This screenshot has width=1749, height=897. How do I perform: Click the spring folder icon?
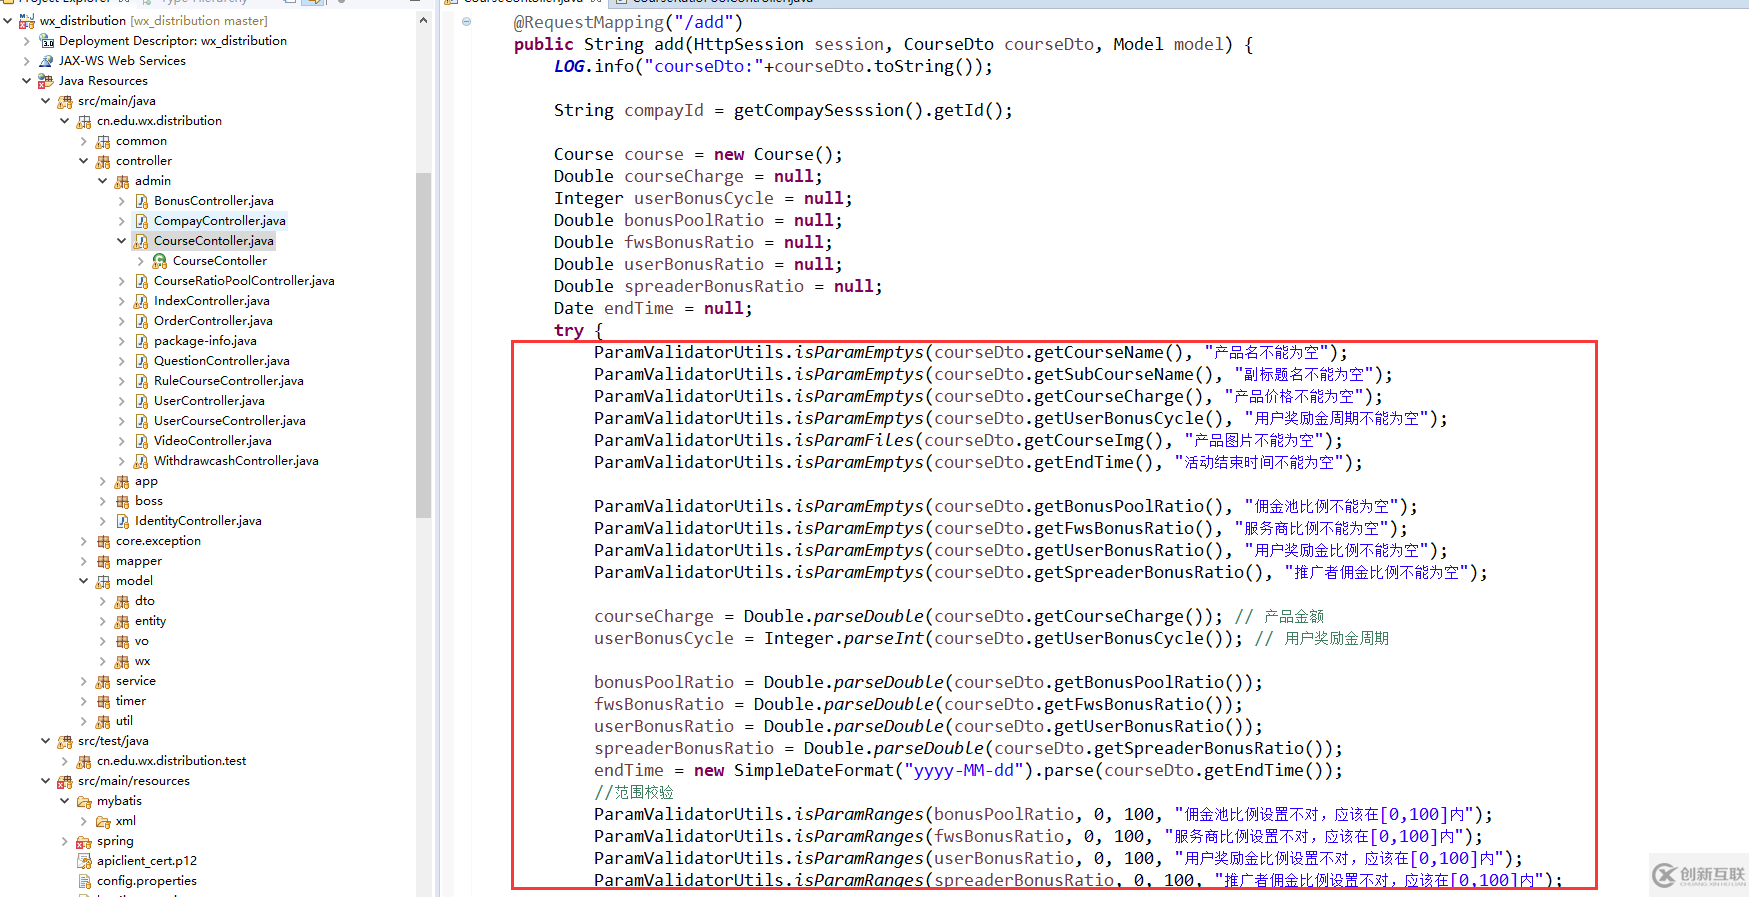[x=84, y=841]
